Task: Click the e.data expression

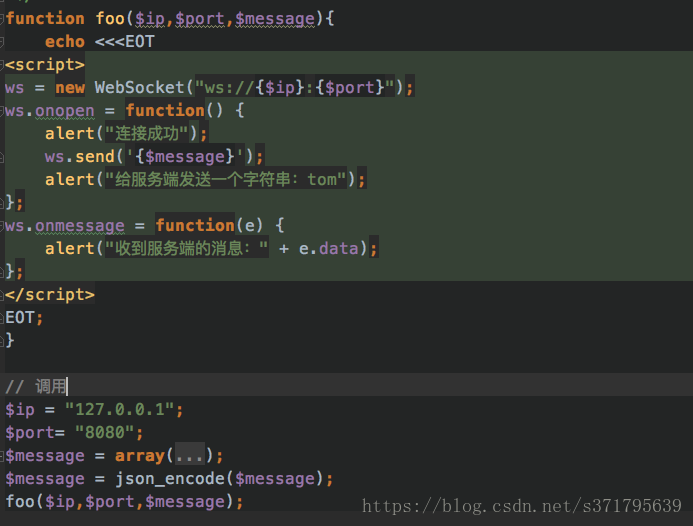Action: (328, 248)
